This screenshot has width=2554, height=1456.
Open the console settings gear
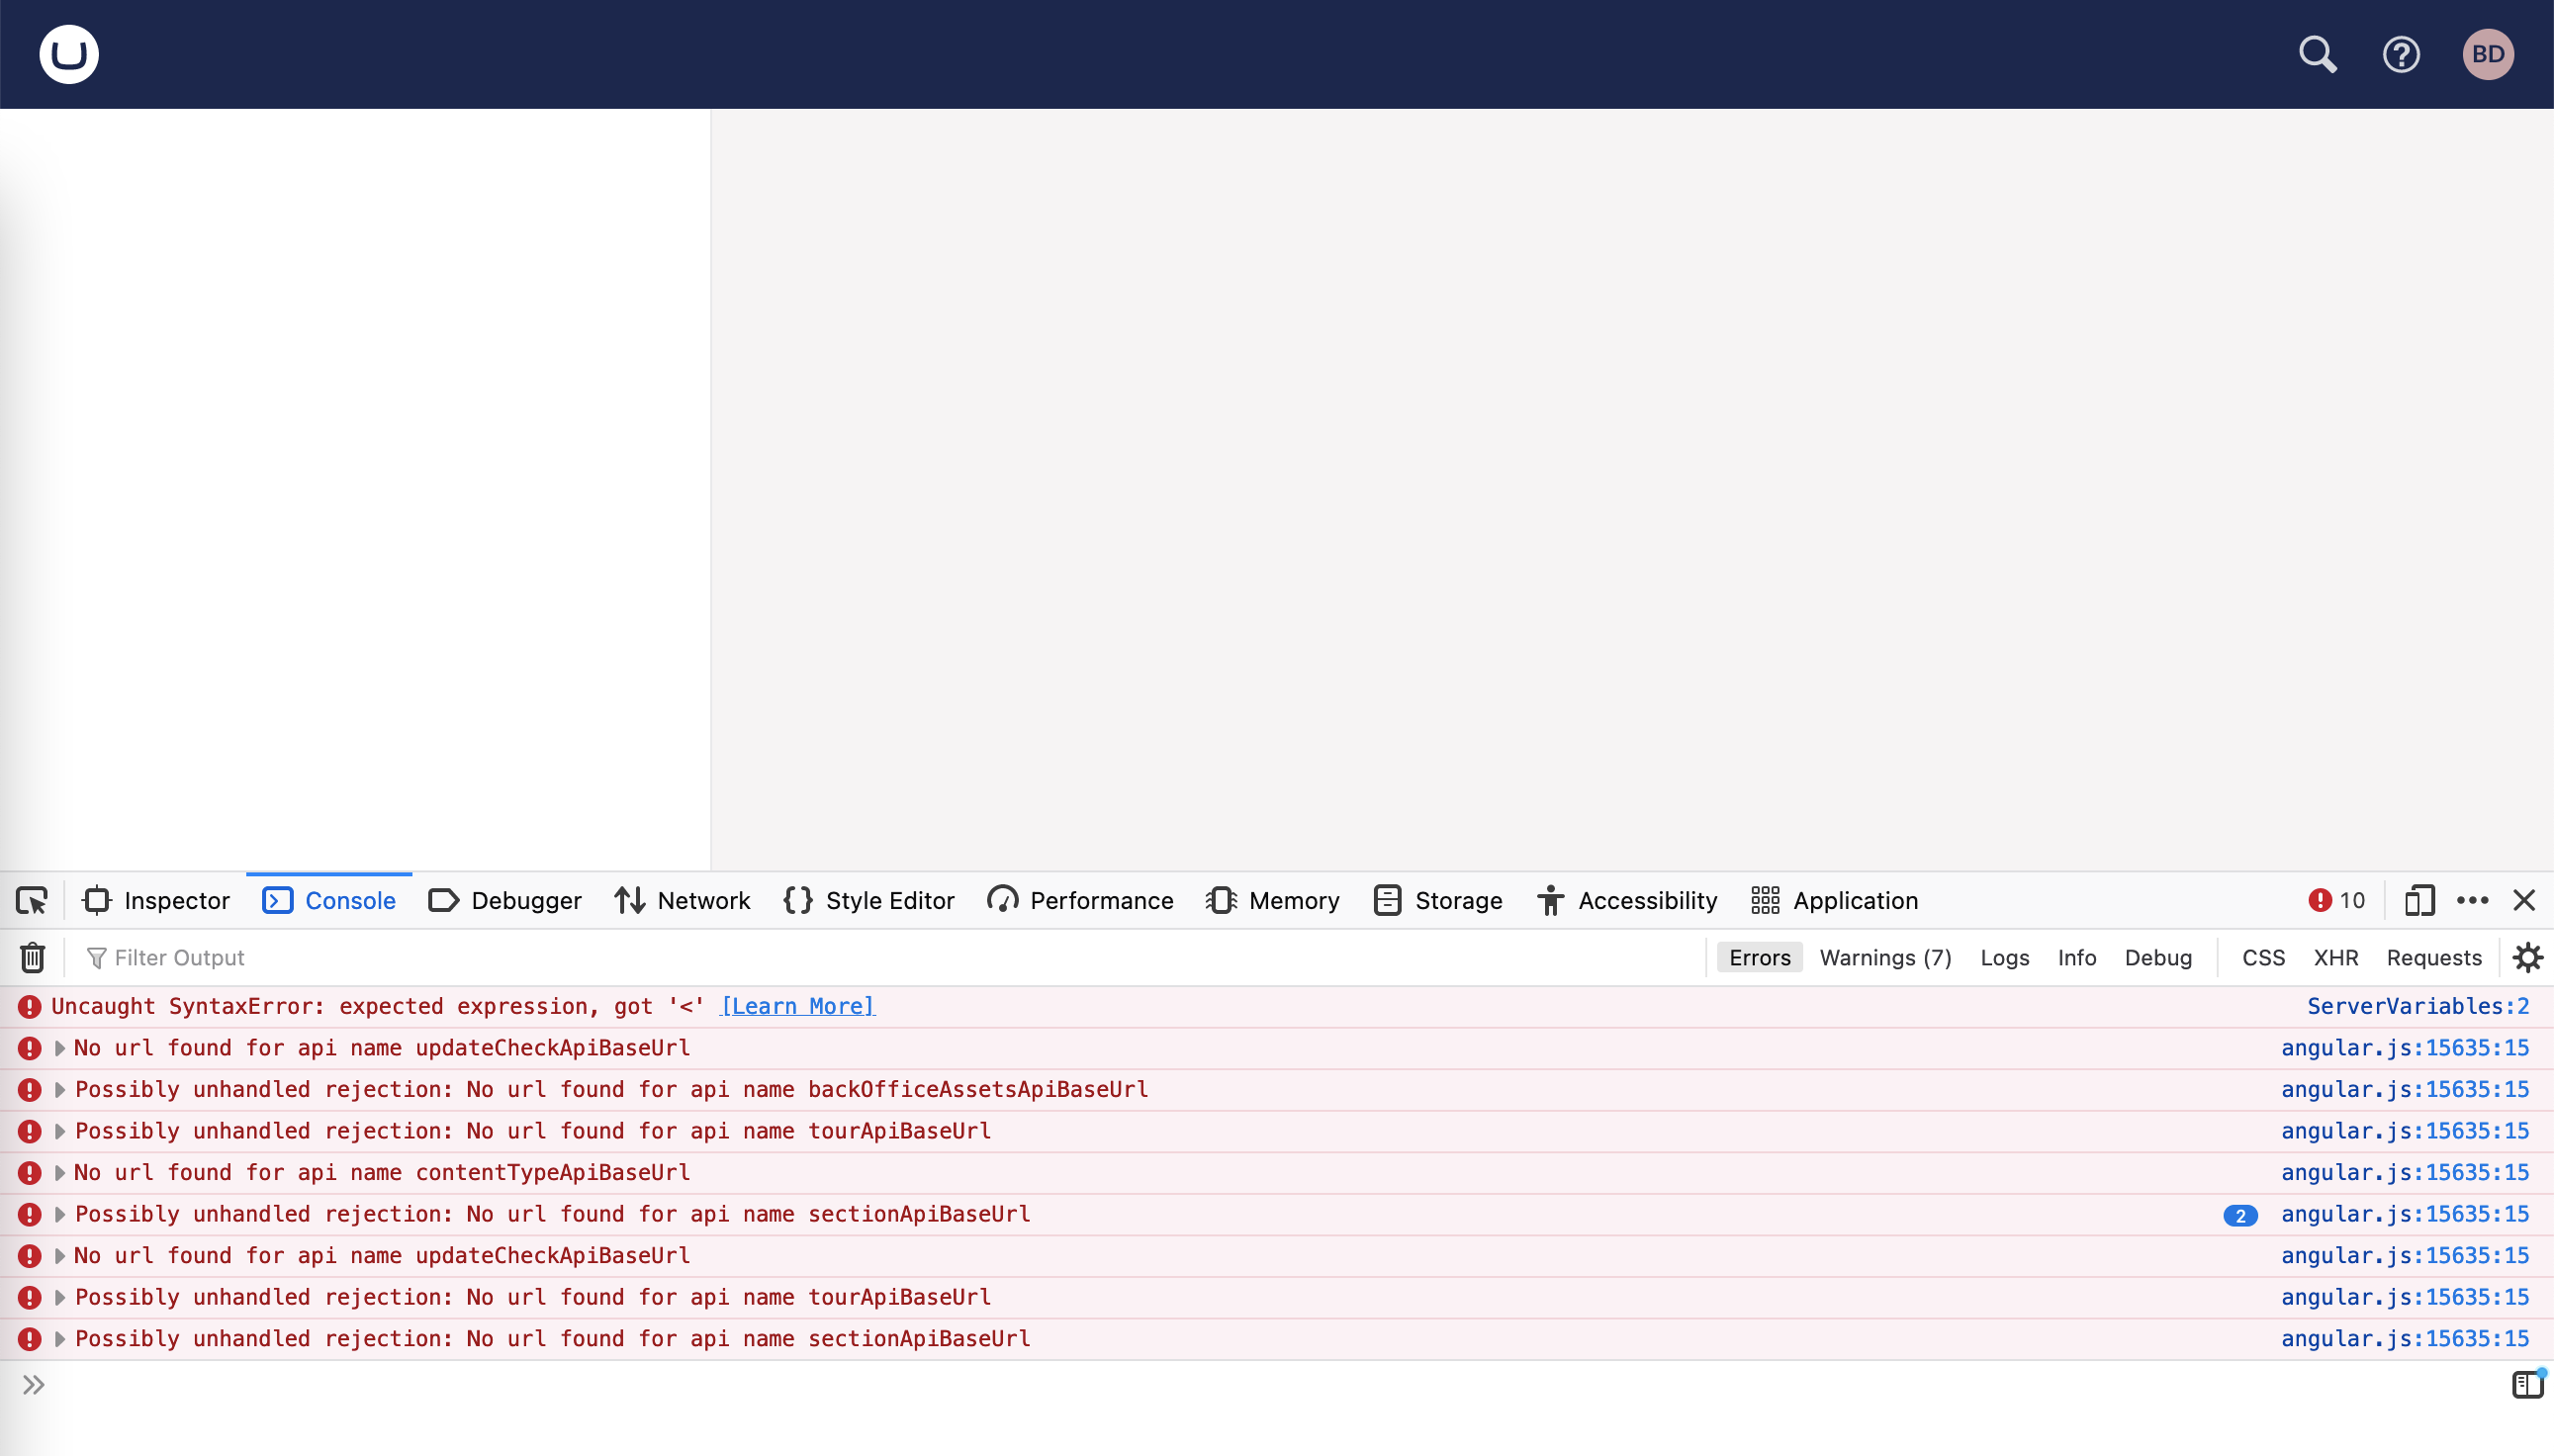(x=2528, y=957)
